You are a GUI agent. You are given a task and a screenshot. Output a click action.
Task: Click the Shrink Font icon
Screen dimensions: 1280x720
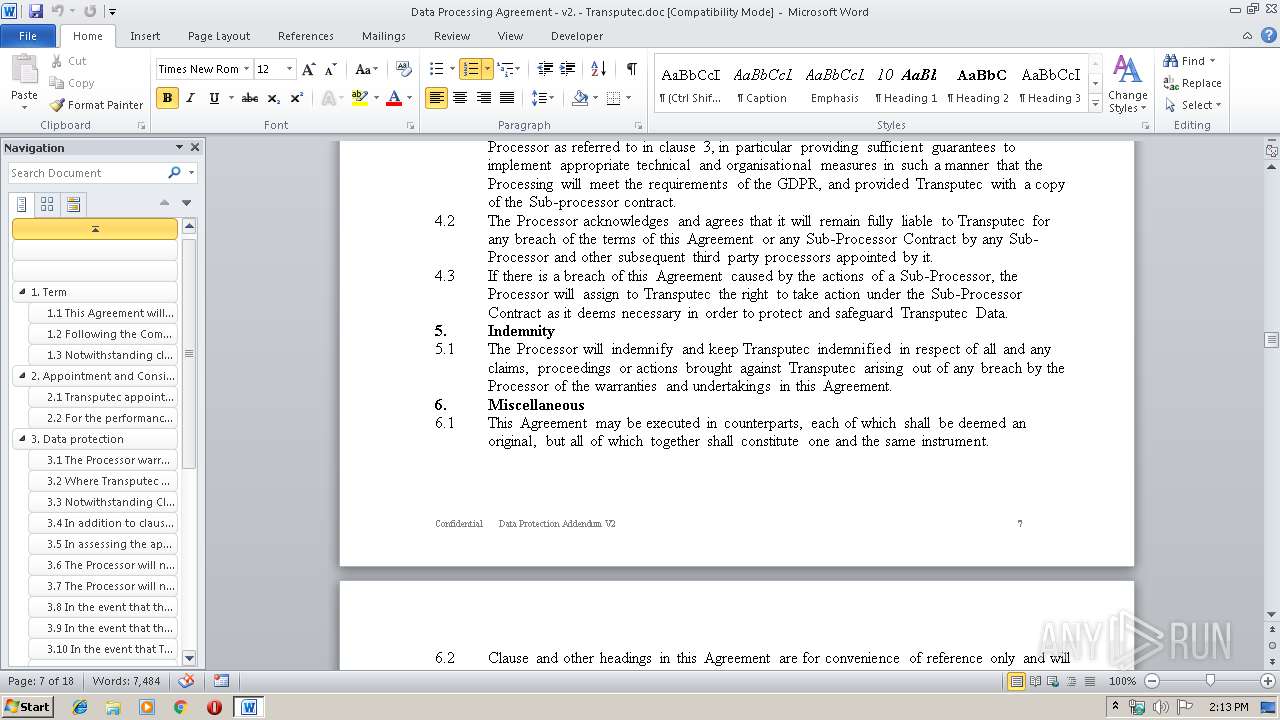tap(330, 69)
